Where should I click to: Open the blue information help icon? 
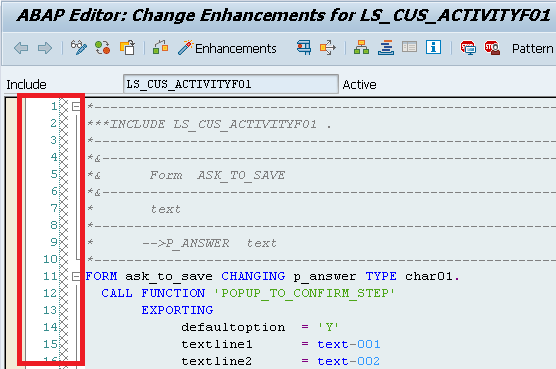coord(433,47)
